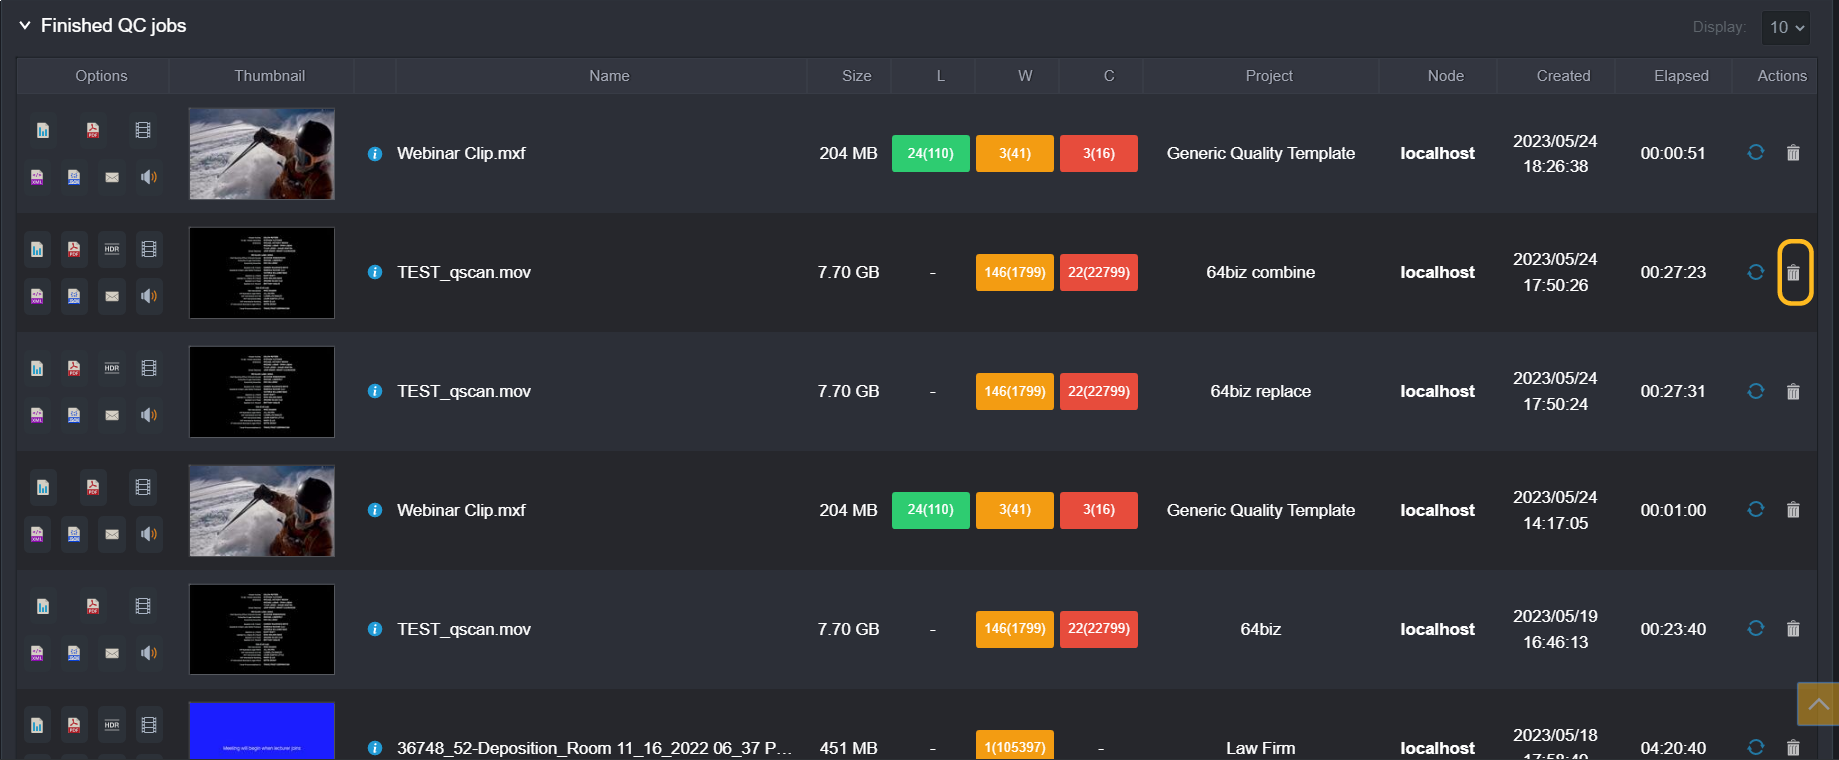The height and width of the screenshot is (760, 1839).
Task: Collapse the Finished QC jobs section
Action: coord(25,26)
